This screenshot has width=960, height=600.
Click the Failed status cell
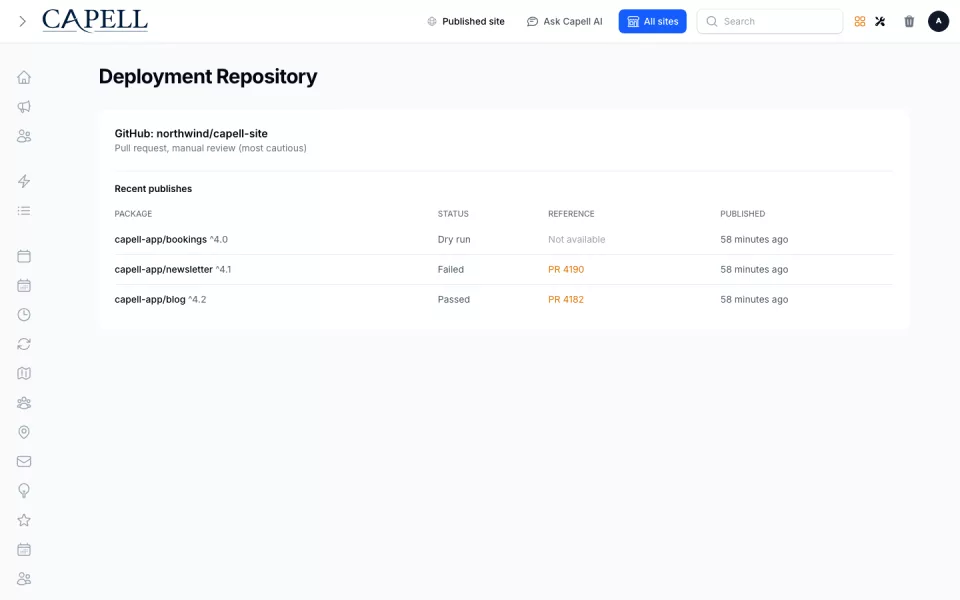click(x=451, y=269)
